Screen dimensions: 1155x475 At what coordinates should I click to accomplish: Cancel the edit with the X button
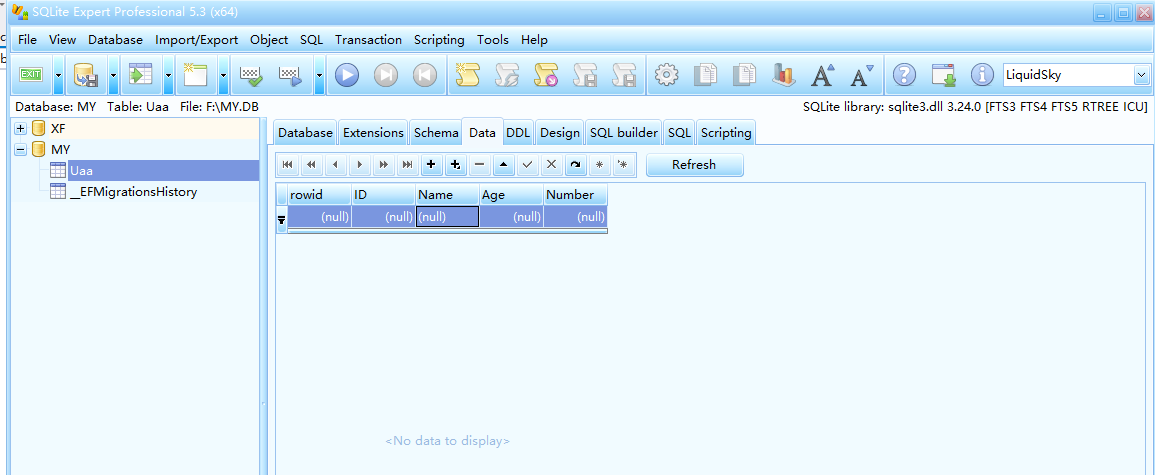tap(550, 165)
